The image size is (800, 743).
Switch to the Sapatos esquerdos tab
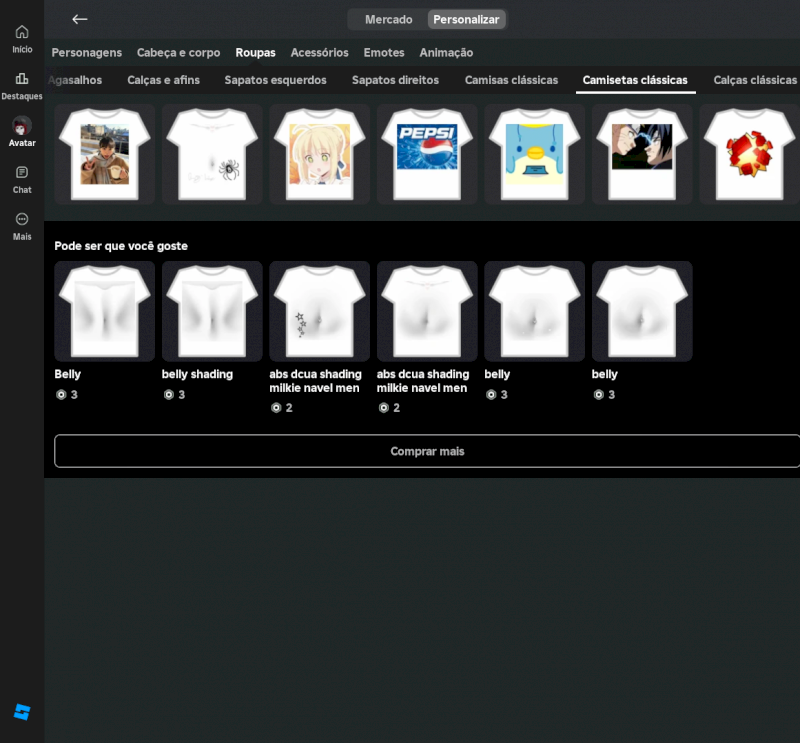coord(275,80)
